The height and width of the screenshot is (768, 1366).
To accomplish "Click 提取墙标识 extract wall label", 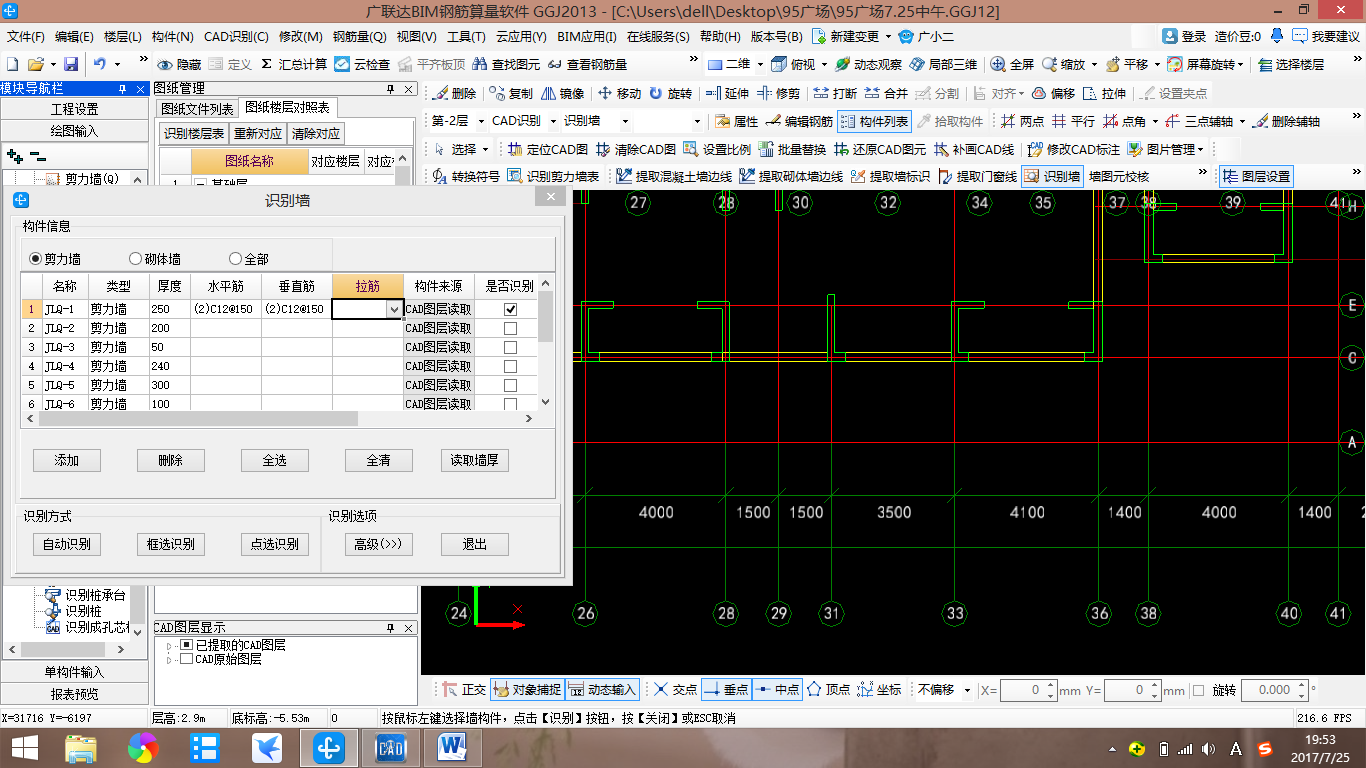I will [890, 177].
